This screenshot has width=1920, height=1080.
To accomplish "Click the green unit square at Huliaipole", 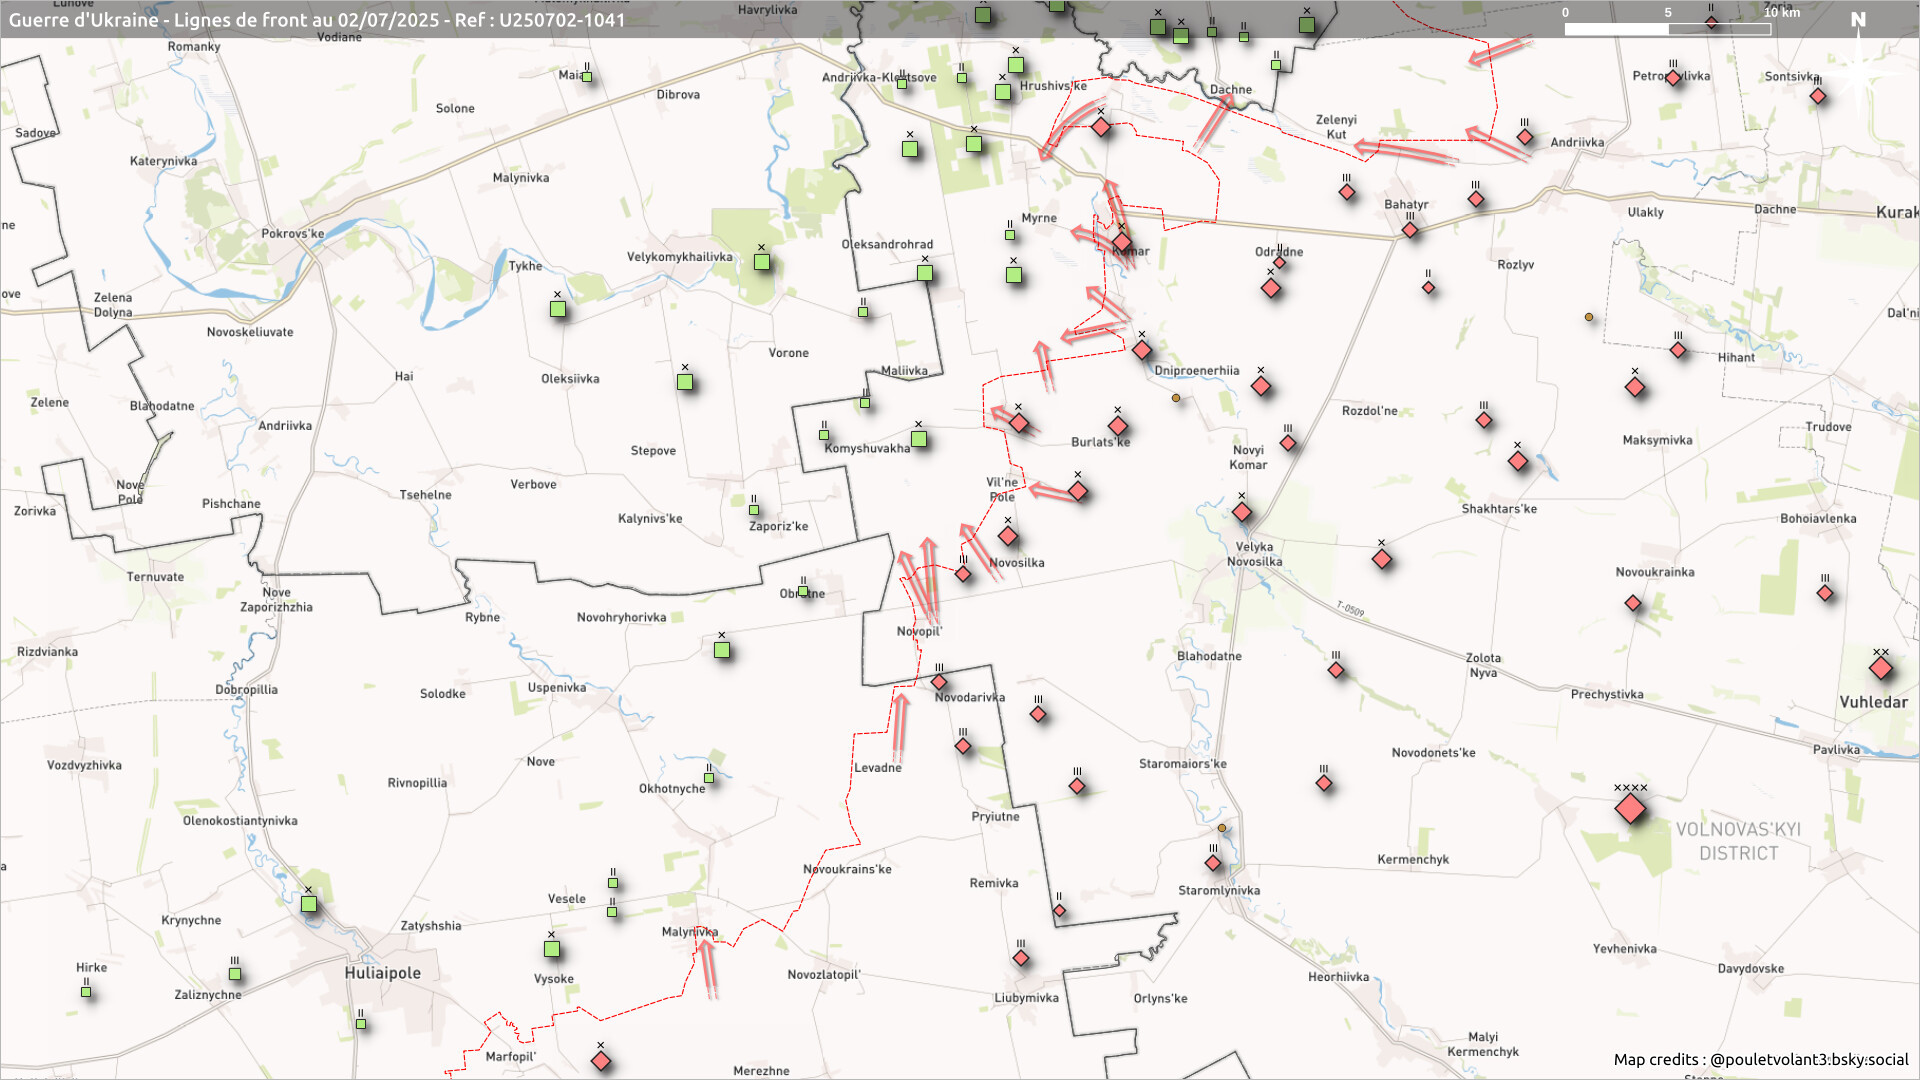I will (309, 904).
